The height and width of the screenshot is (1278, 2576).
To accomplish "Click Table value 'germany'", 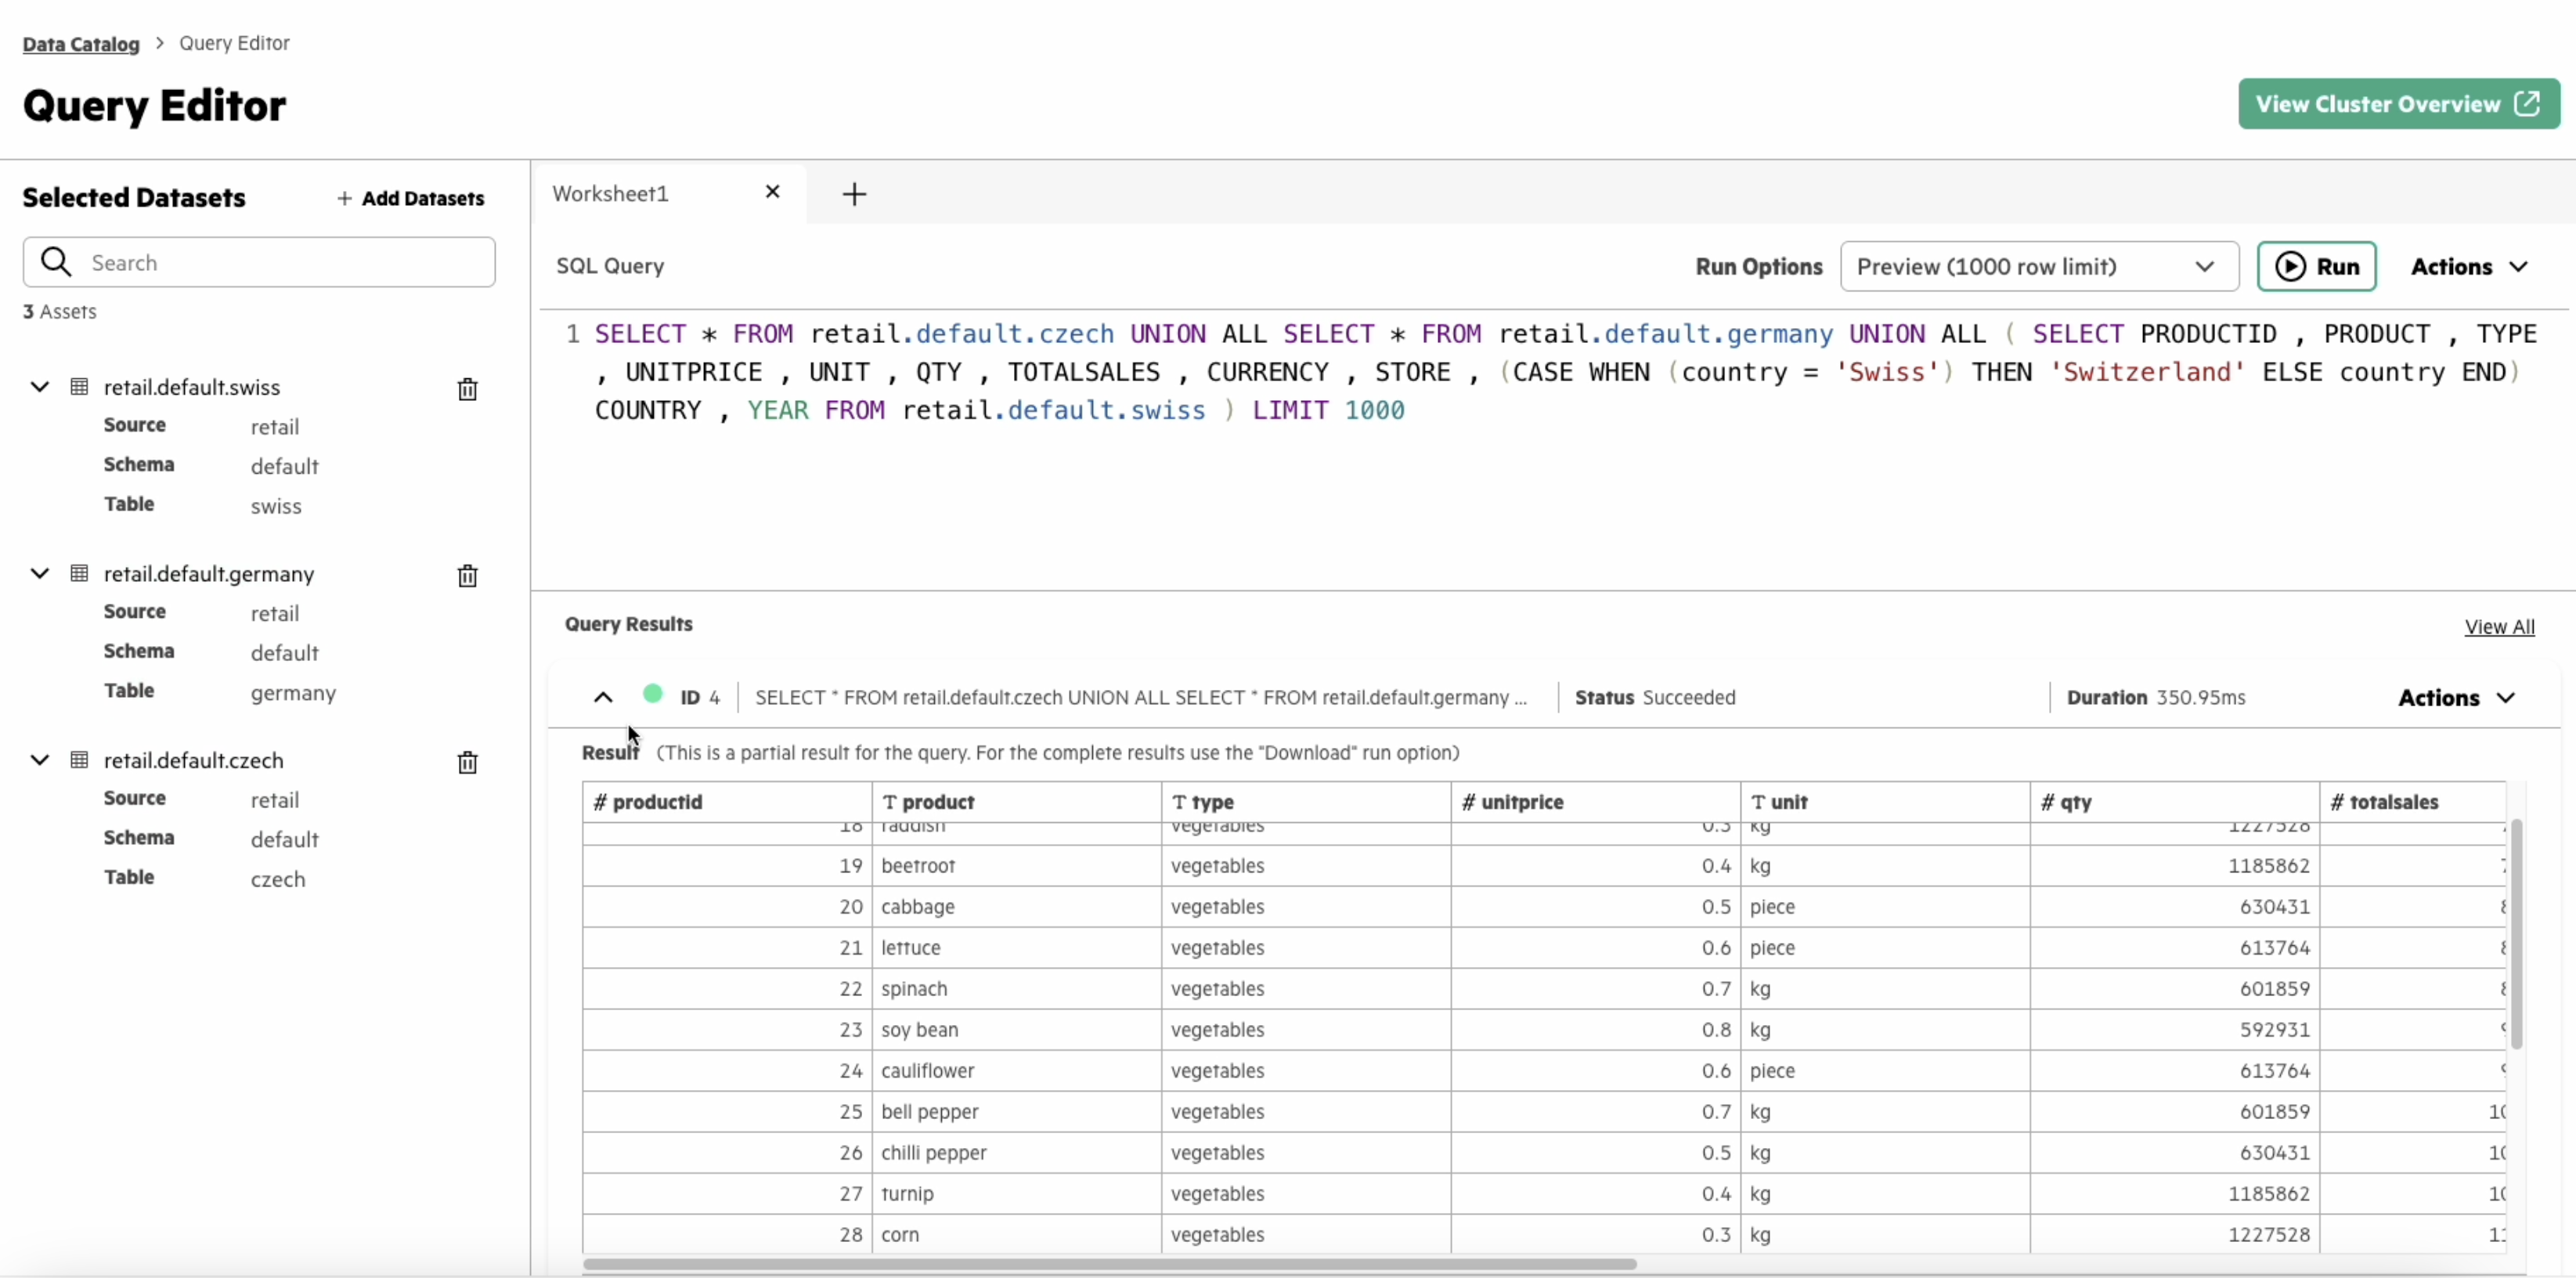I will (x=293, y=693).
